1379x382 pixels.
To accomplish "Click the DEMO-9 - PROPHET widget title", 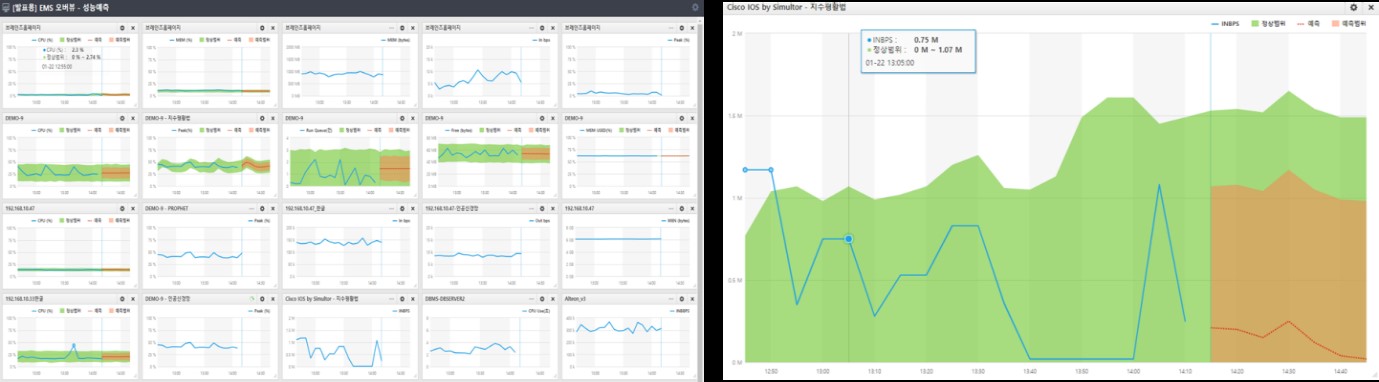I will click(167, 208).
